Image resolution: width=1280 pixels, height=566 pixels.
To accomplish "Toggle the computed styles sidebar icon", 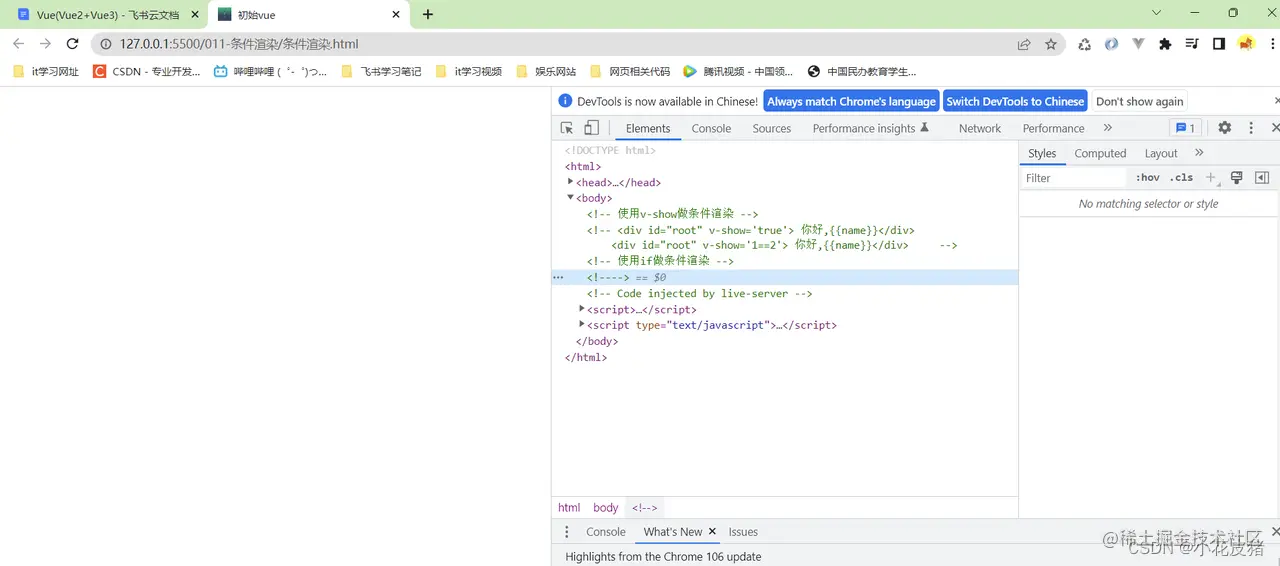I will tap(1262, 177).
